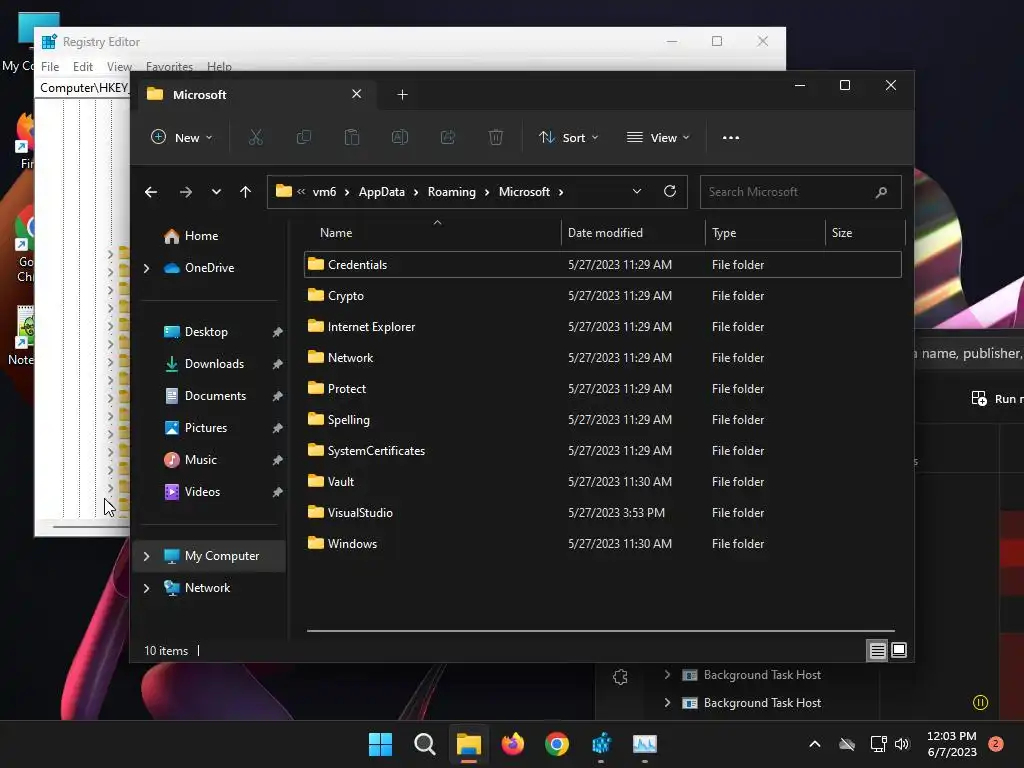
Task: Add a new Explorer tab
Action: point(402,95)
